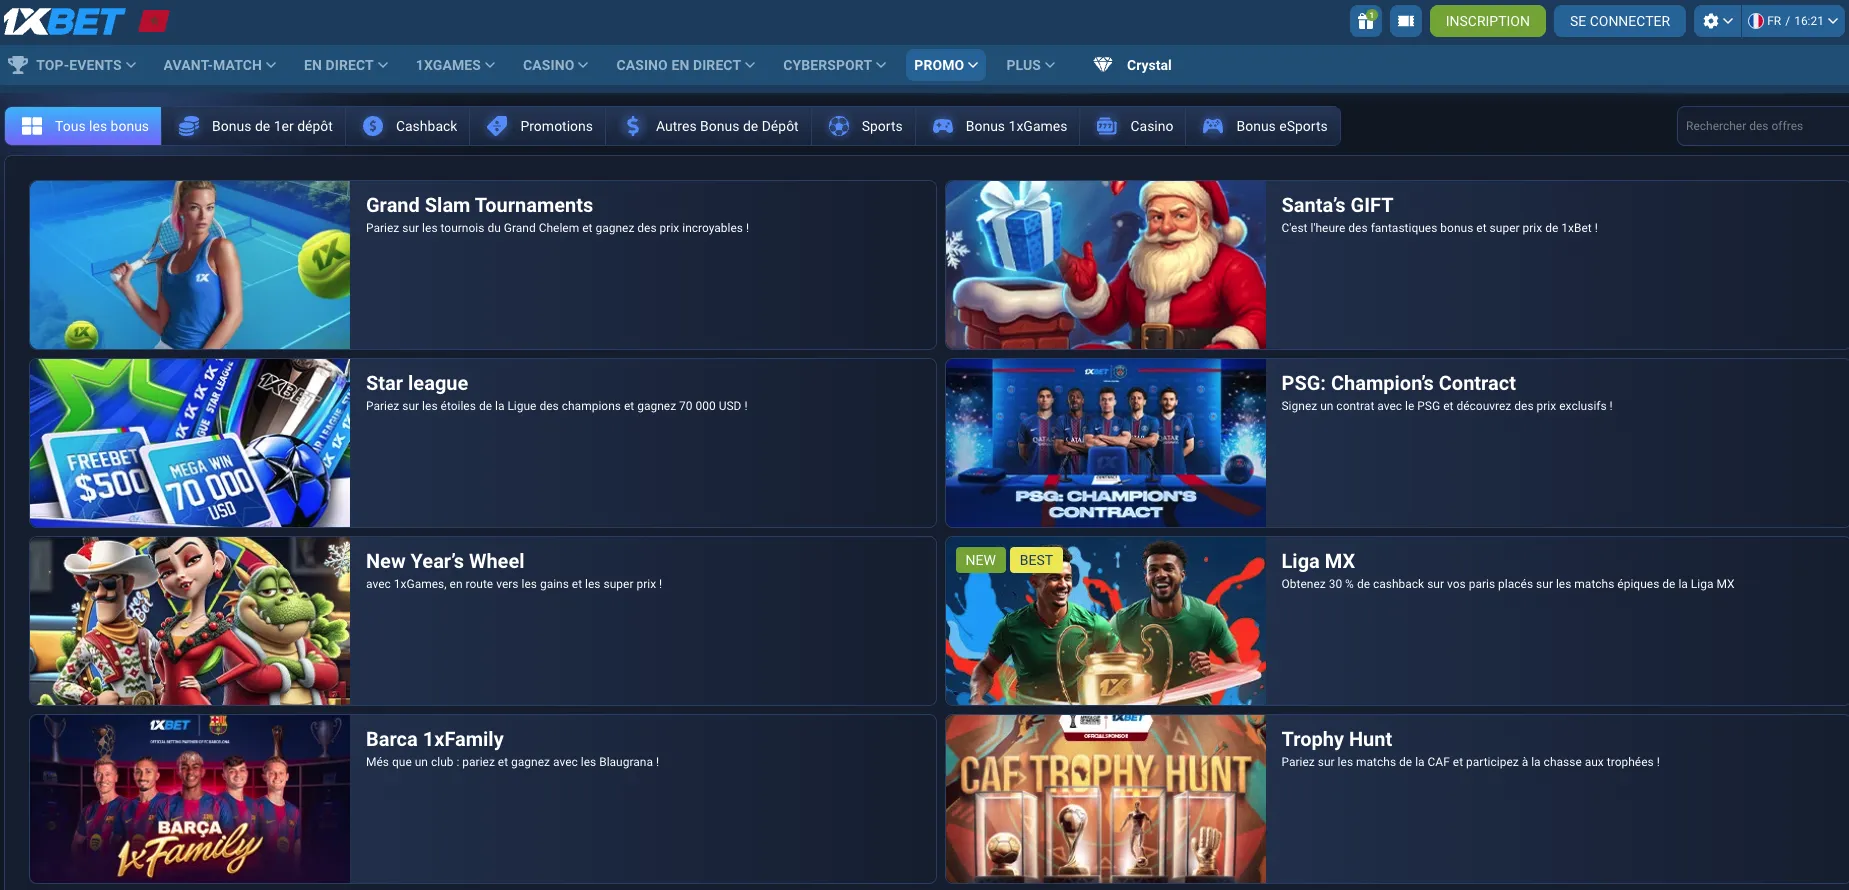Screen dimensions: 1849x890
Task: Click the mobile apps icon in header
Action: (1405, 21)
